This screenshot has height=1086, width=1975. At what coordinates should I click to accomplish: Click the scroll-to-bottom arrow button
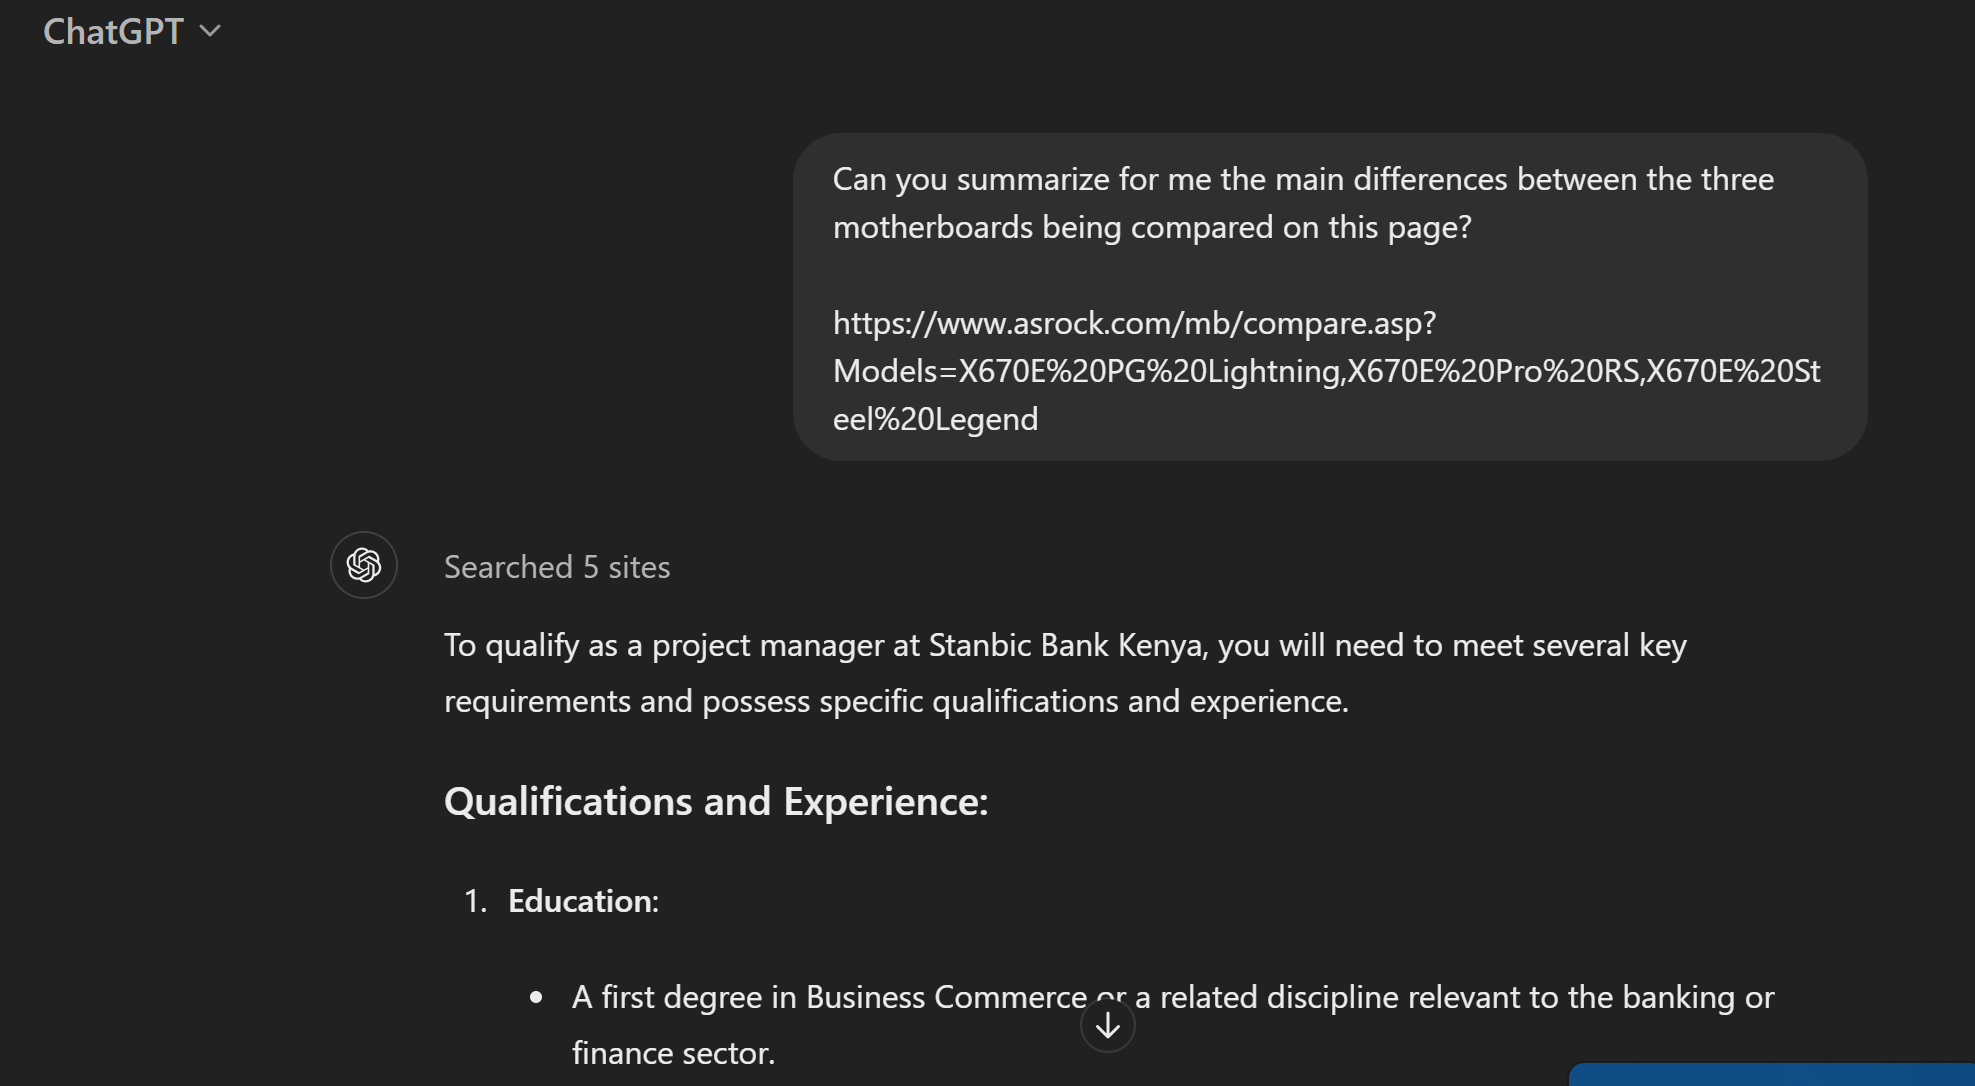click(1107, 1025)
